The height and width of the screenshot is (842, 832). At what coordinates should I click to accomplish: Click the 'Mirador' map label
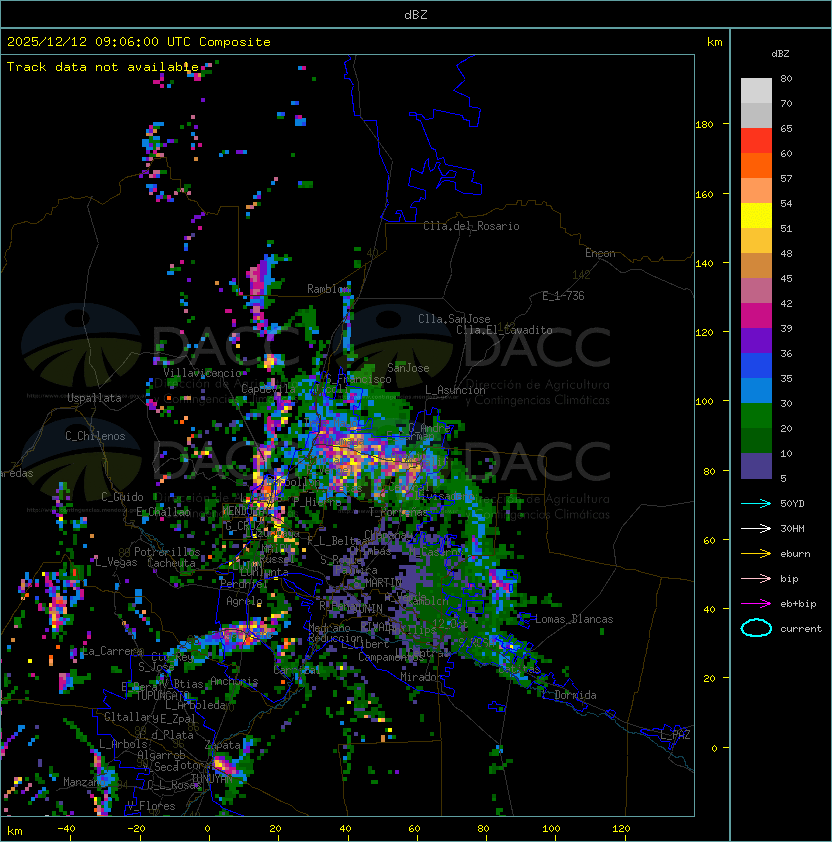[421, 677]
